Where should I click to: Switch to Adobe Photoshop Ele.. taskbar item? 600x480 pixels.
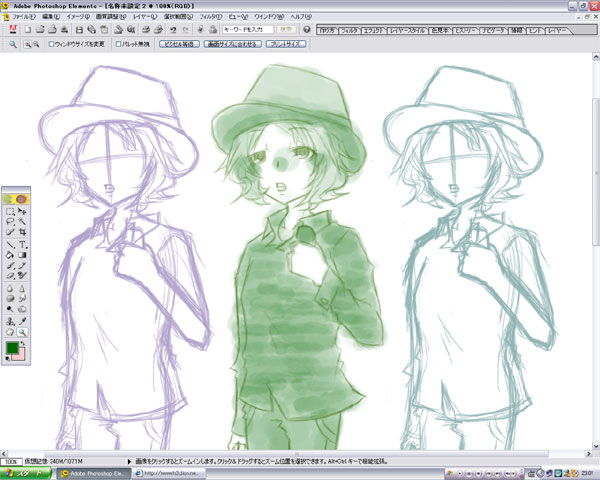[x=94, y=473]
